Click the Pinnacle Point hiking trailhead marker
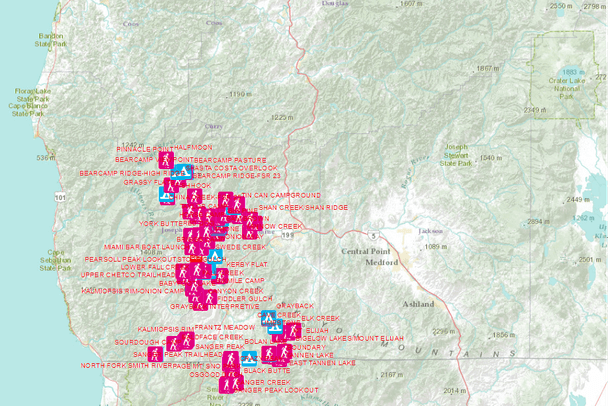This screenshot has width=612, height=406. [x=166, y=158]
